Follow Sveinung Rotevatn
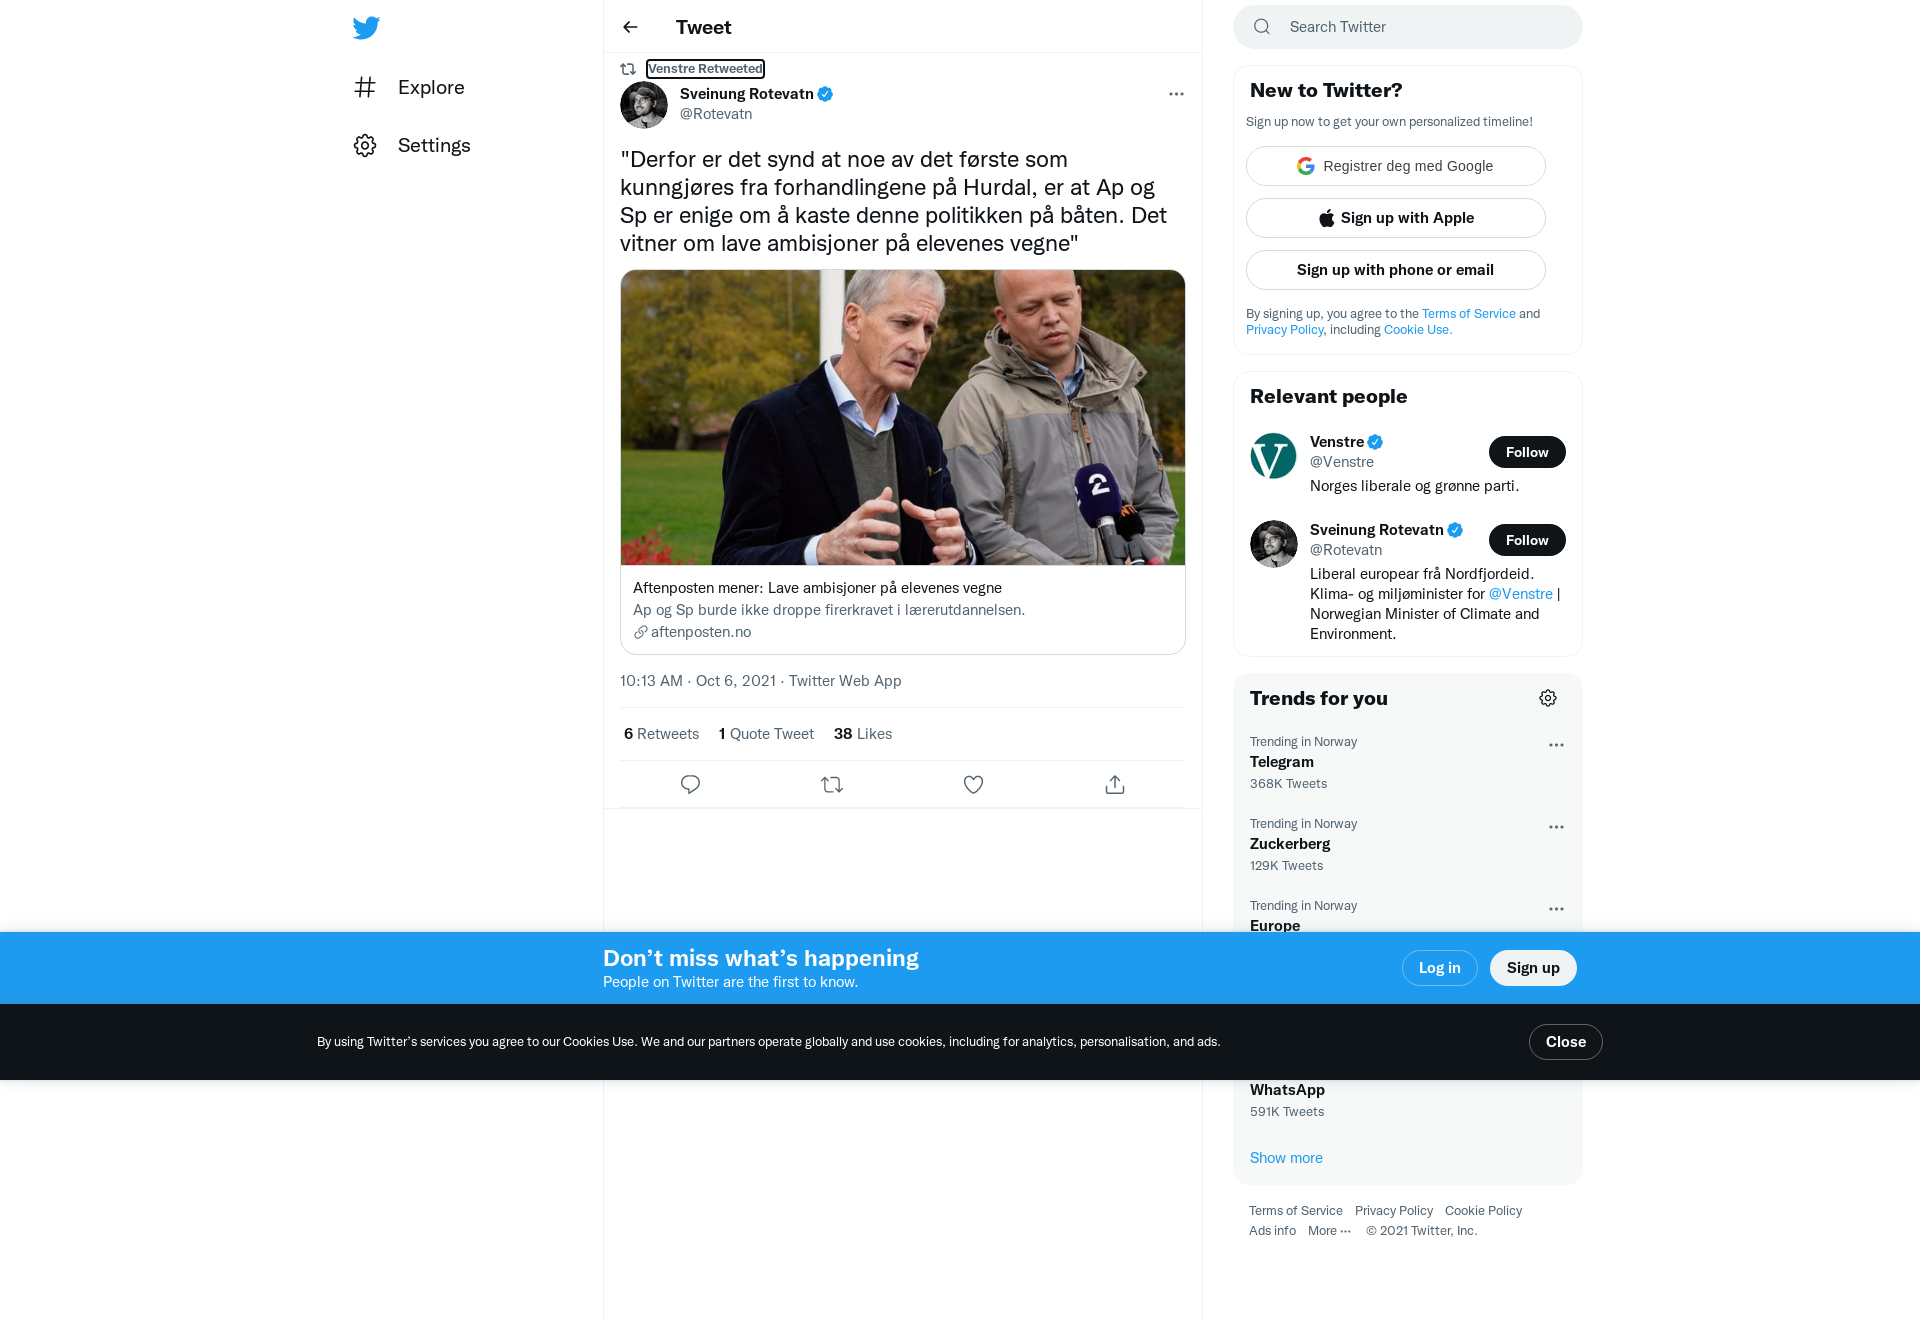 pyautogui.click(x=1527, y=540)
